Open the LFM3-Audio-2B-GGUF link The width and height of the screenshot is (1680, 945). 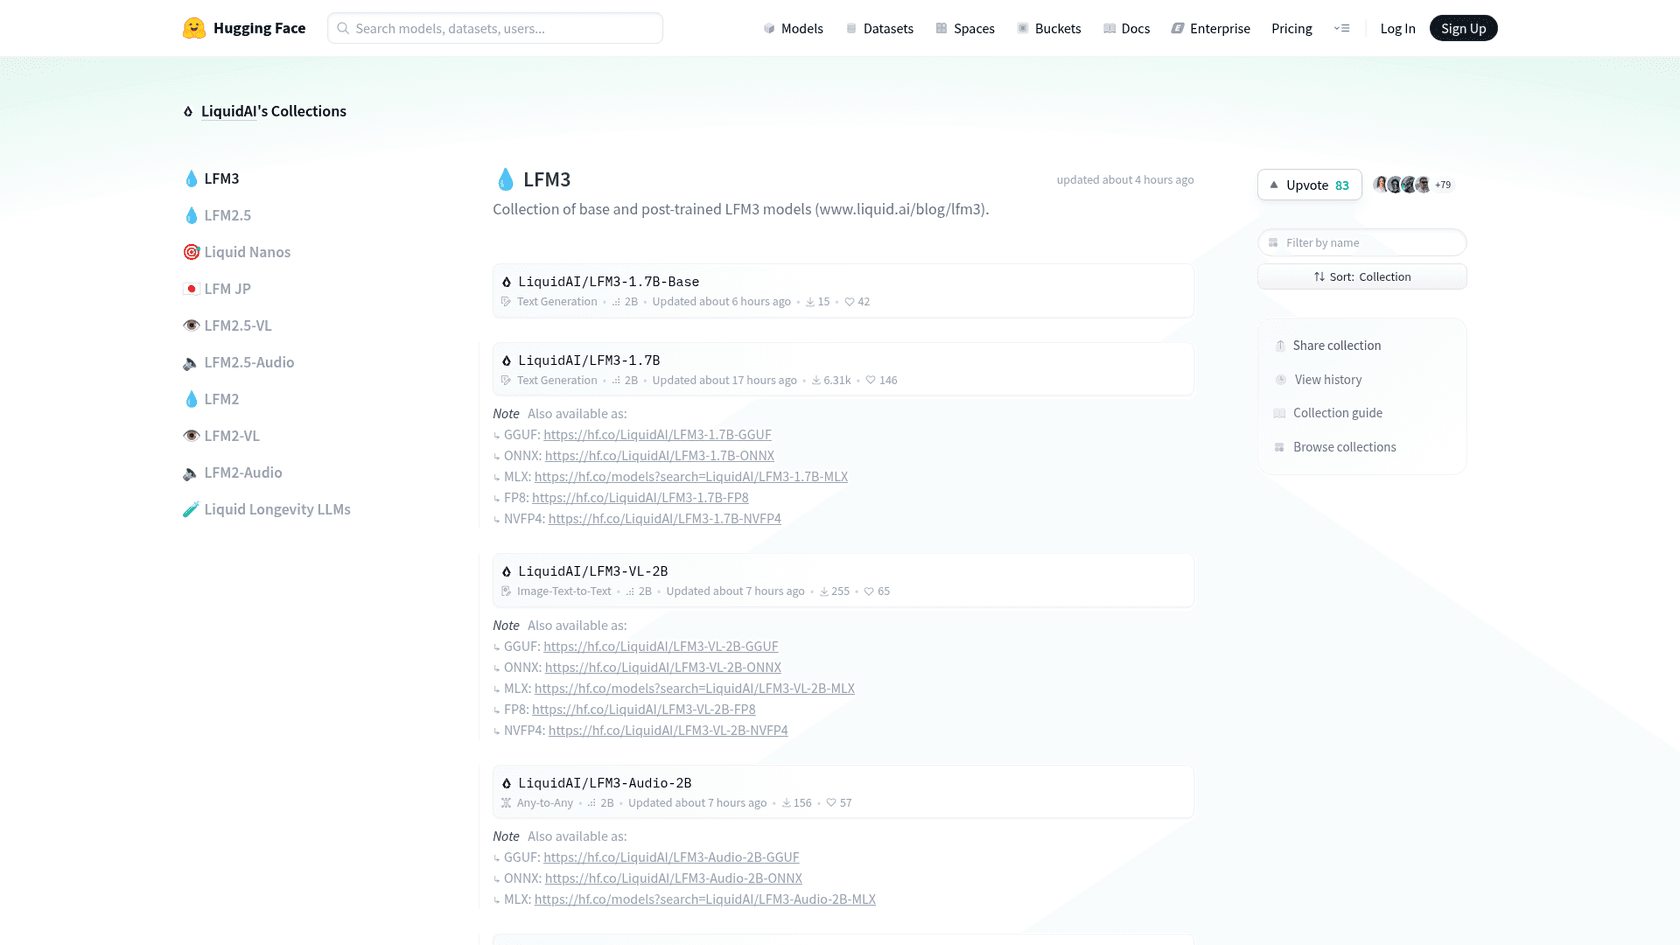(x=671, y=858)
